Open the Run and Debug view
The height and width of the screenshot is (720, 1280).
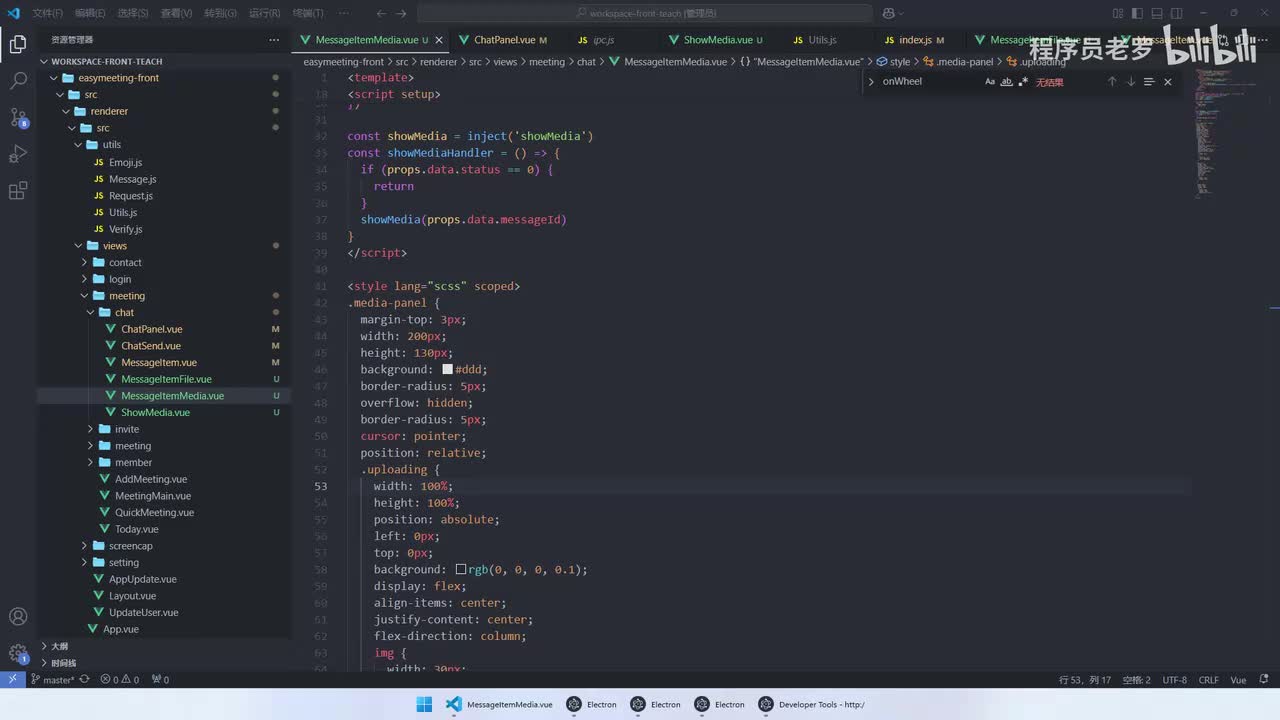click(18, 154)
